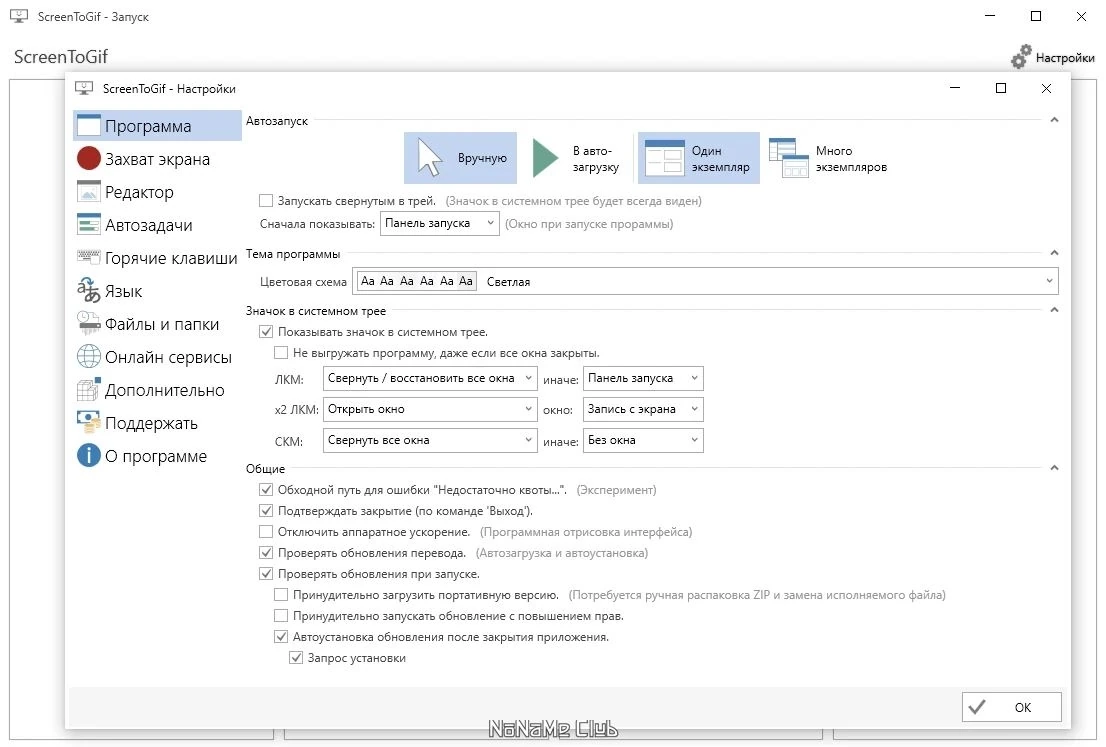Click the Один экземпляр window icon
This screenshot has width=1106, height=747.
coord(664,158)
